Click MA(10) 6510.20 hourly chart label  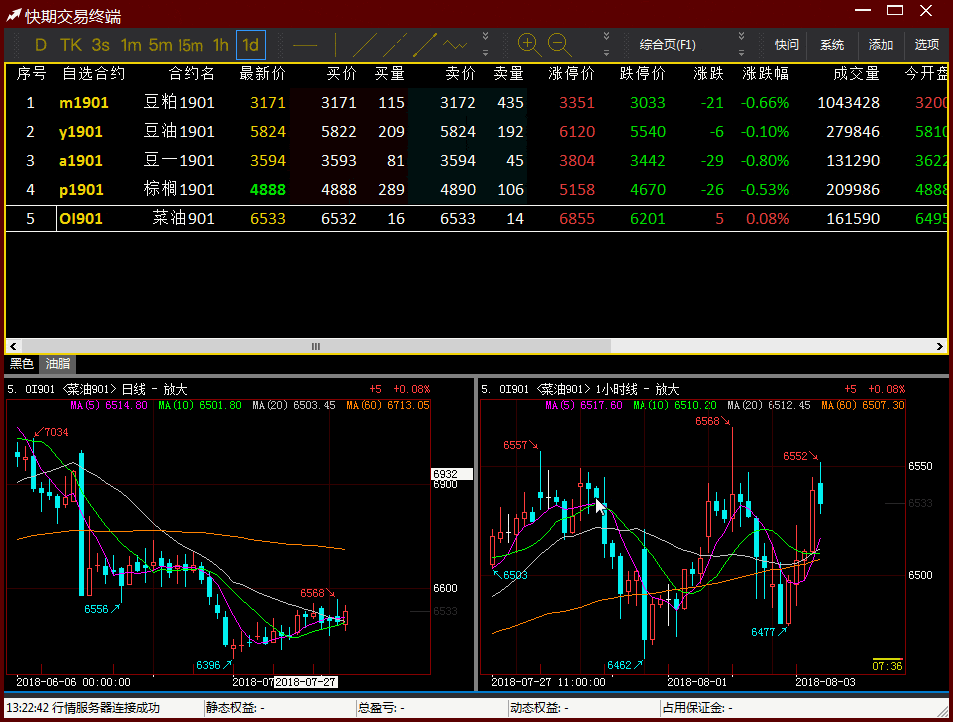tap(675, 405)
